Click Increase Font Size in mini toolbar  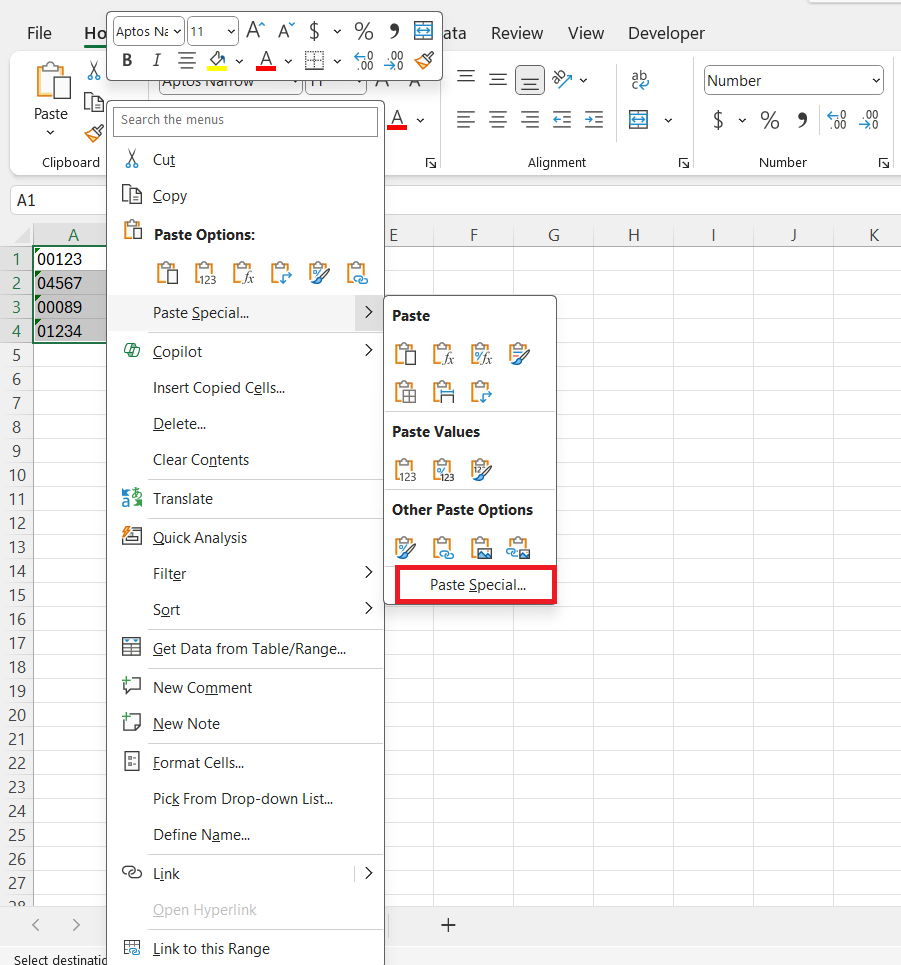coord(255,30)
